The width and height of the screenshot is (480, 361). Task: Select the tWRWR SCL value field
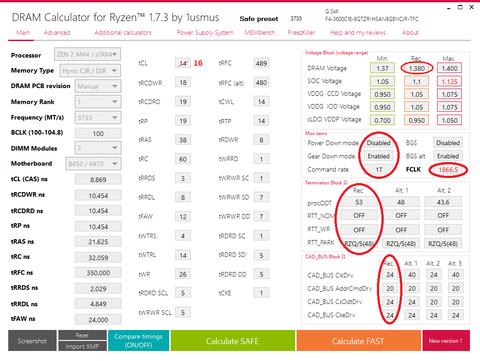183,312
